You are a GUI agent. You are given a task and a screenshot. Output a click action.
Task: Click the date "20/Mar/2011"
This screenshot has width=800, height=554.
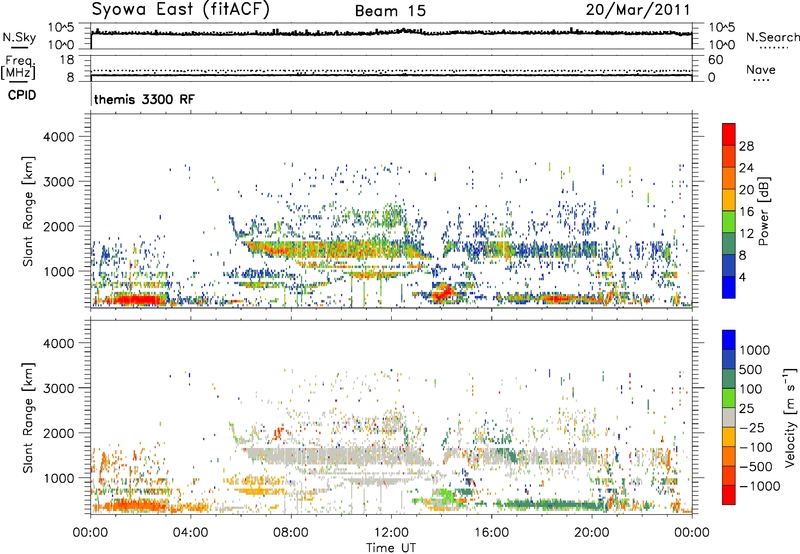pyautogui.click(x=637, y=9)
